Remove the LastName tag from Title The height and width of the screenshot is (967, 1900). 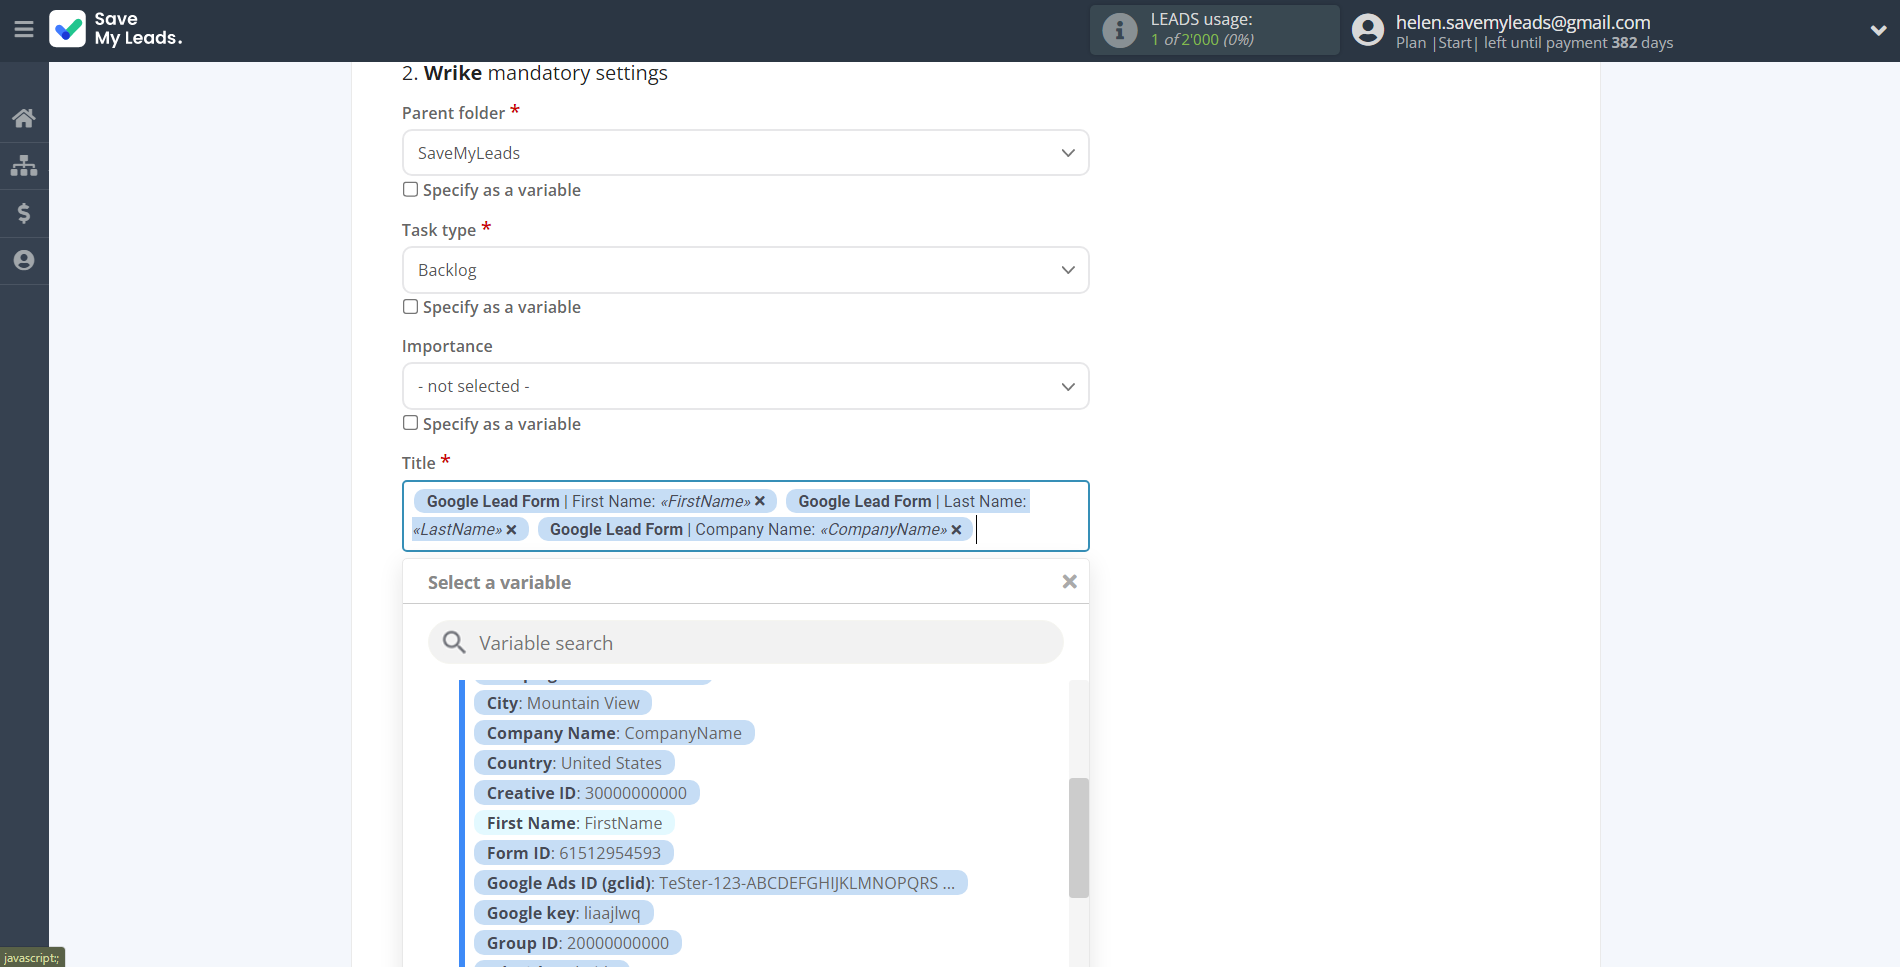511,530
